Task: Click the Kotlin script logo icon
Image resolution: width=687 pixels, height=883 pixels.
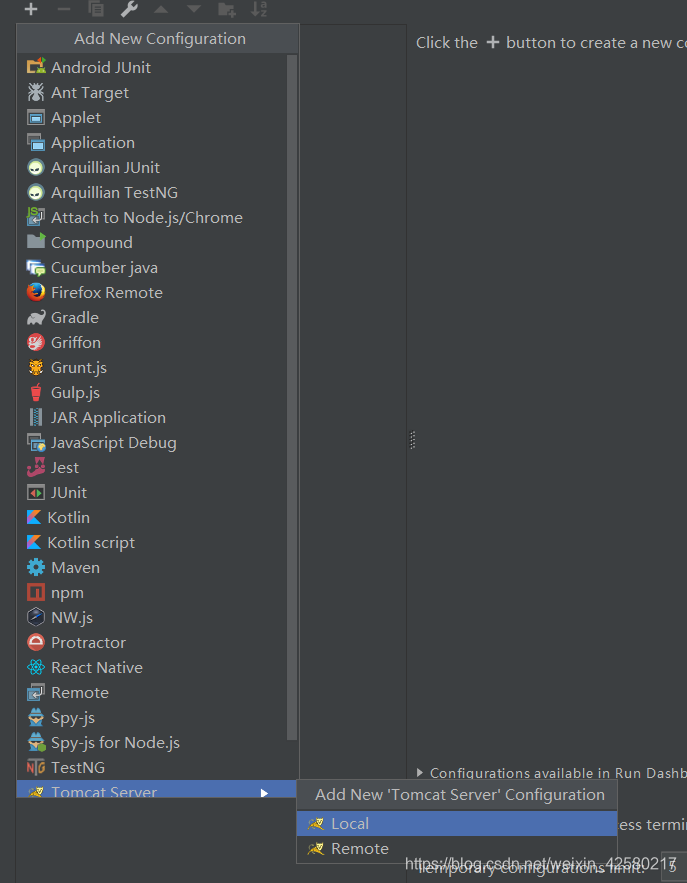Action: [x=34, y=542]
